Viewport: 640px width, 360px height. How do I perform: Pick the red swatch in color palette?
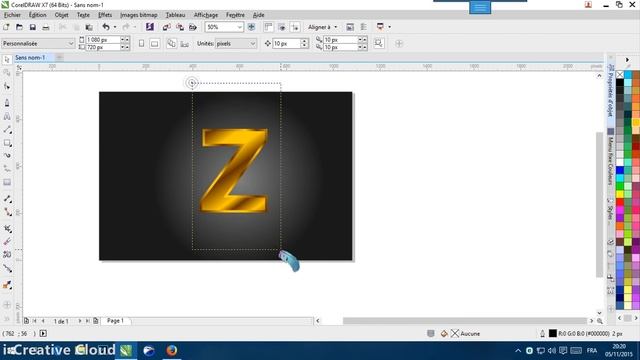click(x=620, y=202)
